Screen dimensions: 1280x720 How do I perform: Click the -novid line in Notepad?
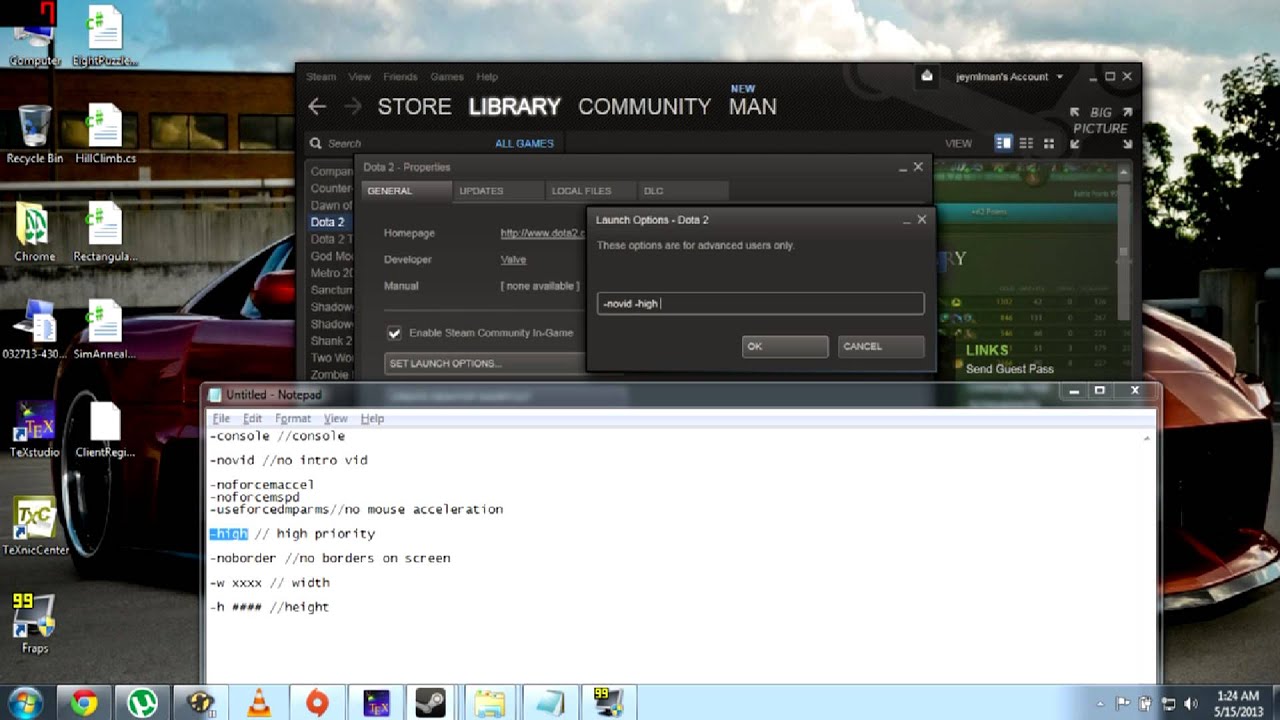[288, 460]
